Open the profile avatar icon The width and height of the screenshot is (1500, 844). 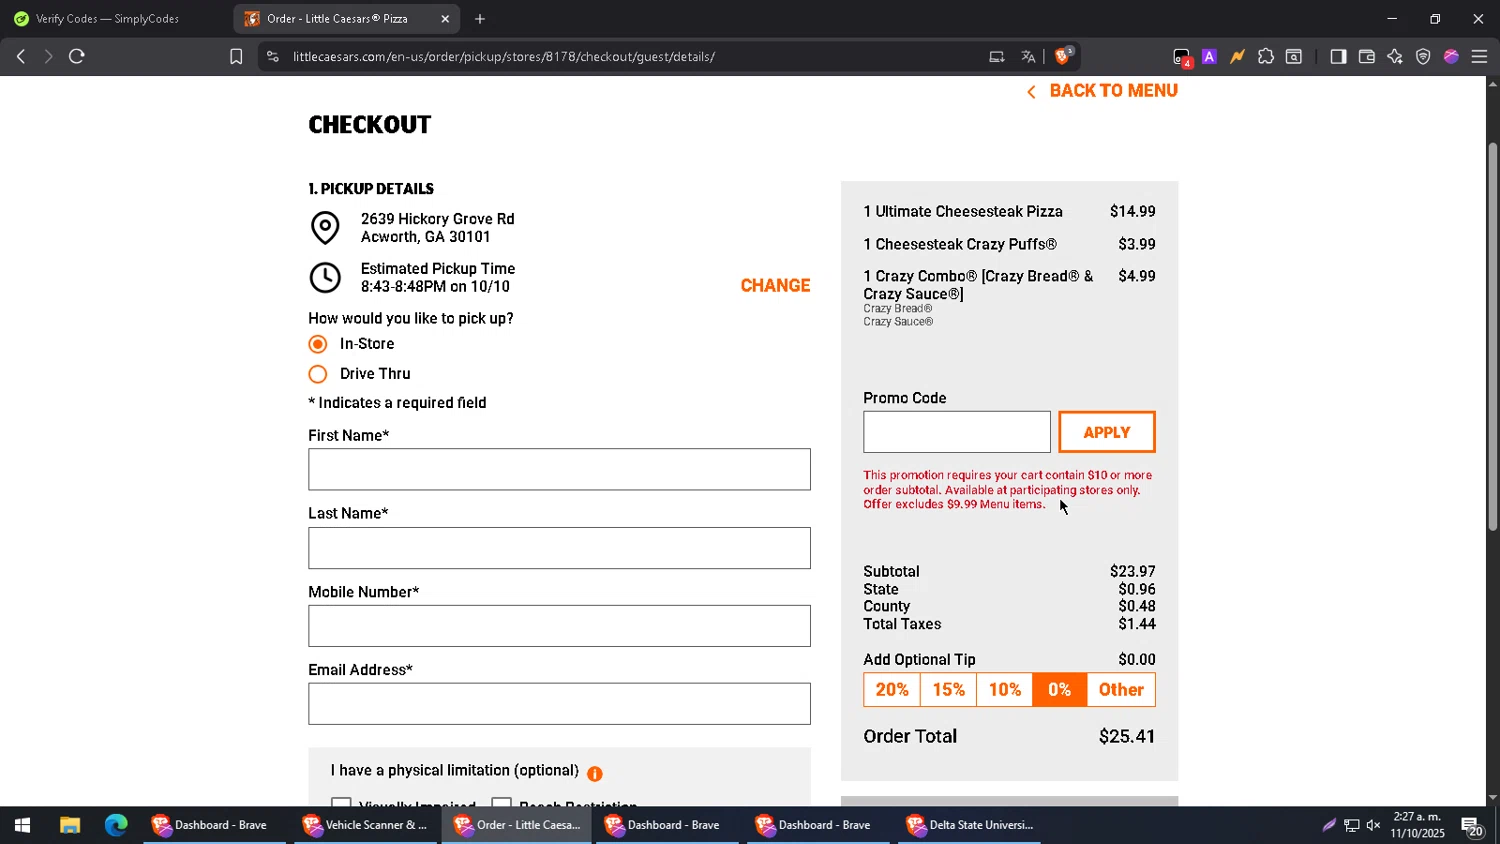(1451, 57)
